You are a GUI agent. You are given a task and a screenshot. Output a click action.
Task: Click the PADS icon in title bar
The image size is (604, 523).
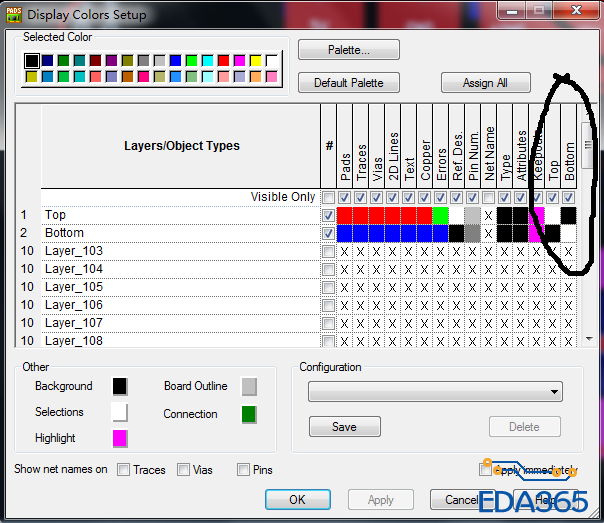[14, 15]
